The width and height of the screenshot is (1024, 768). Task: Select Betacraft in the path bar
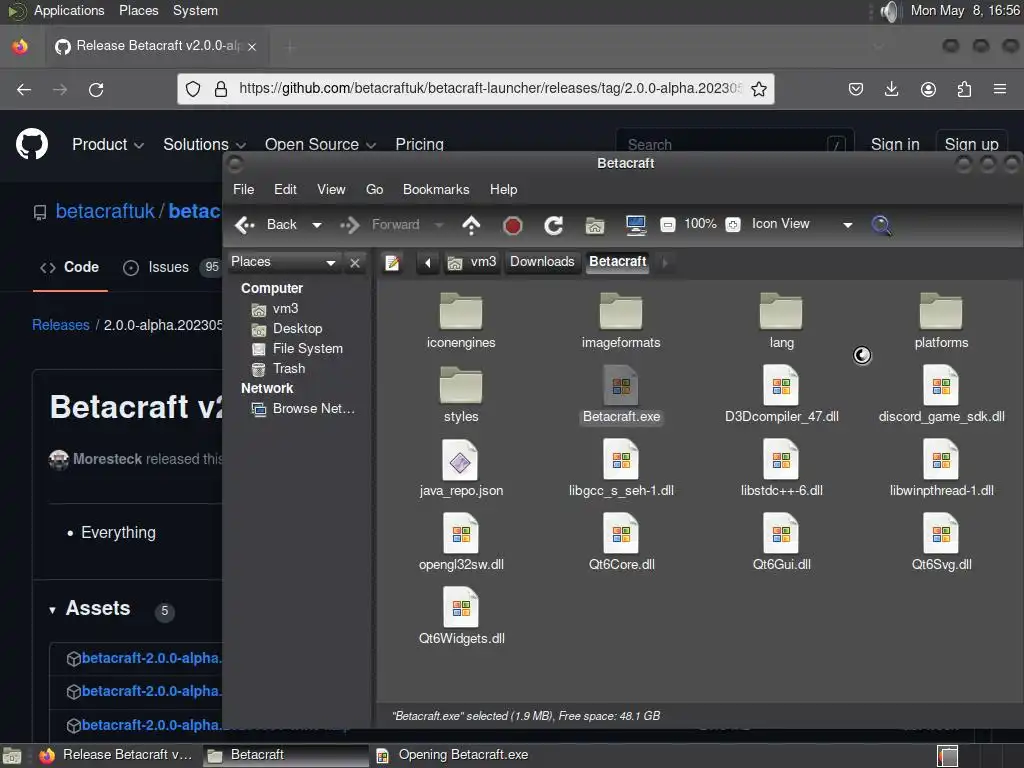point(617,262)
